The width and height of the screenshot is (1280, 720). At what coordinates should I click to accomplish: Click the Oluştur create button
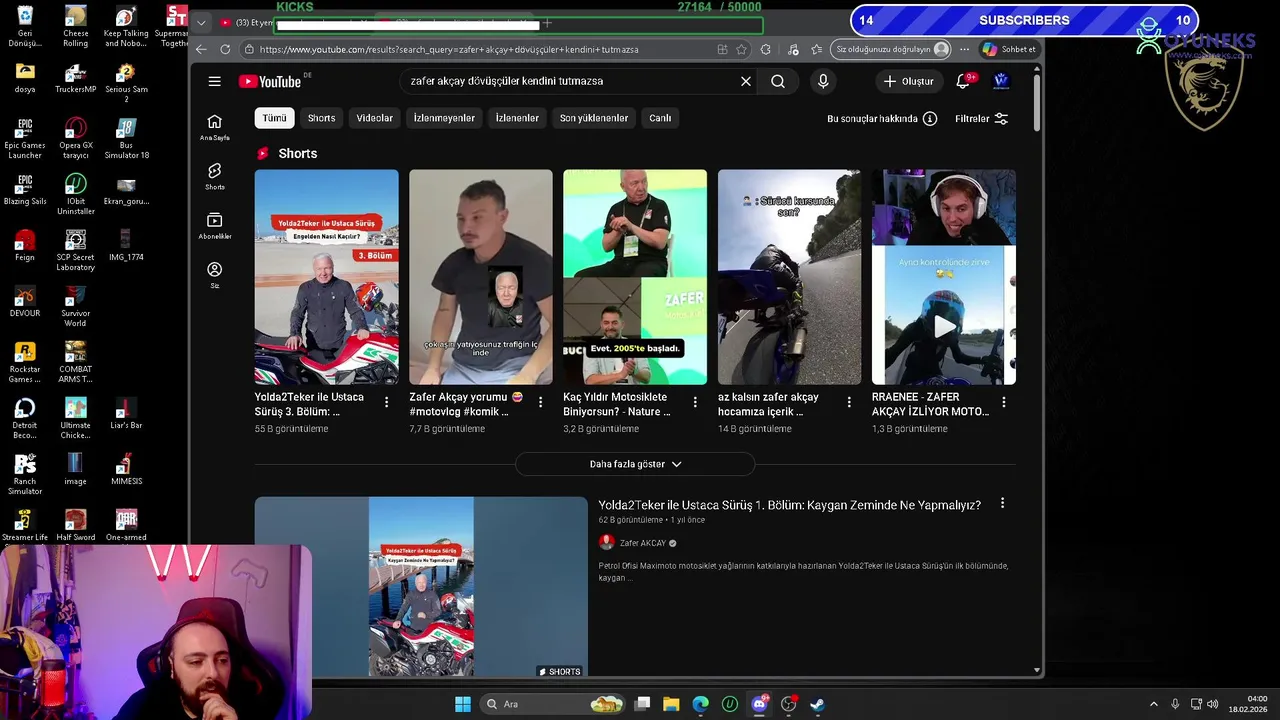point(908,81)
